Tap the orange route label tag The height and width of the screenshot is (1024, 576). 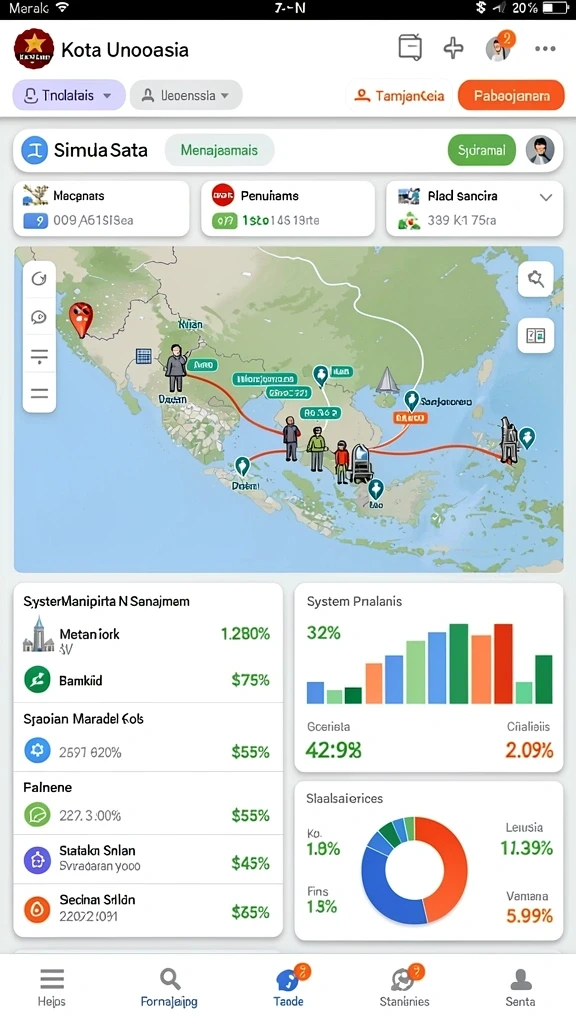(x=410, y=418)
